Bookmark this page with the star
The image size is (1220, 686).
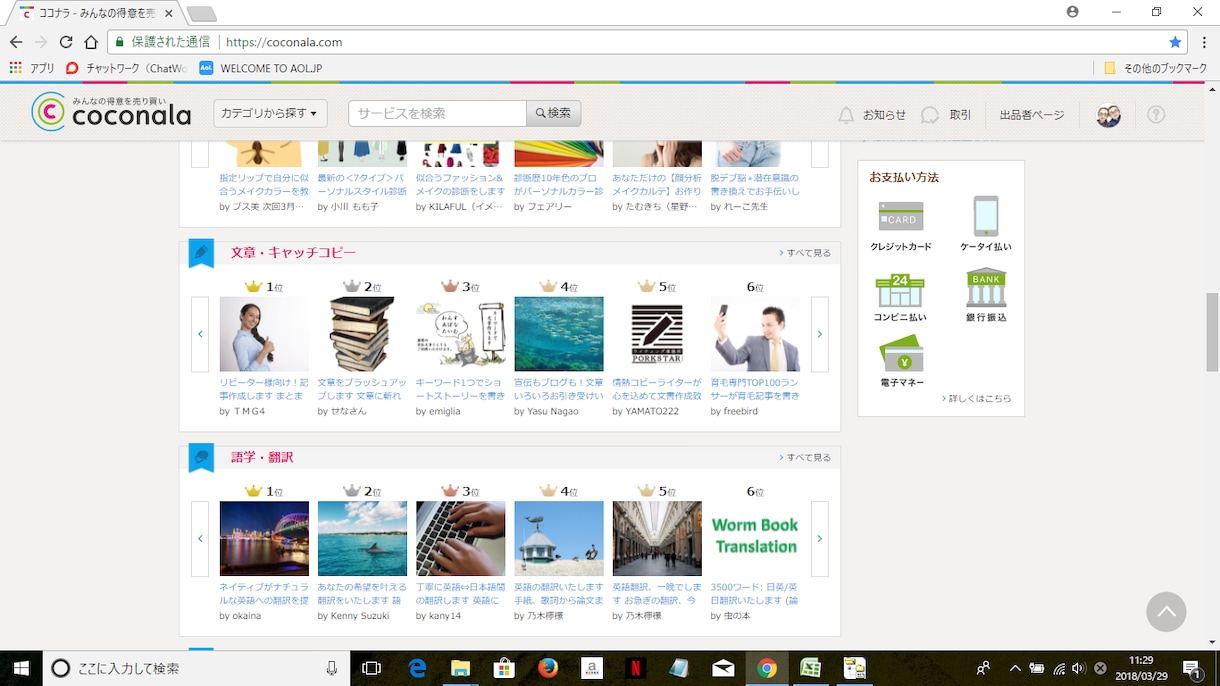[1175, 42]
